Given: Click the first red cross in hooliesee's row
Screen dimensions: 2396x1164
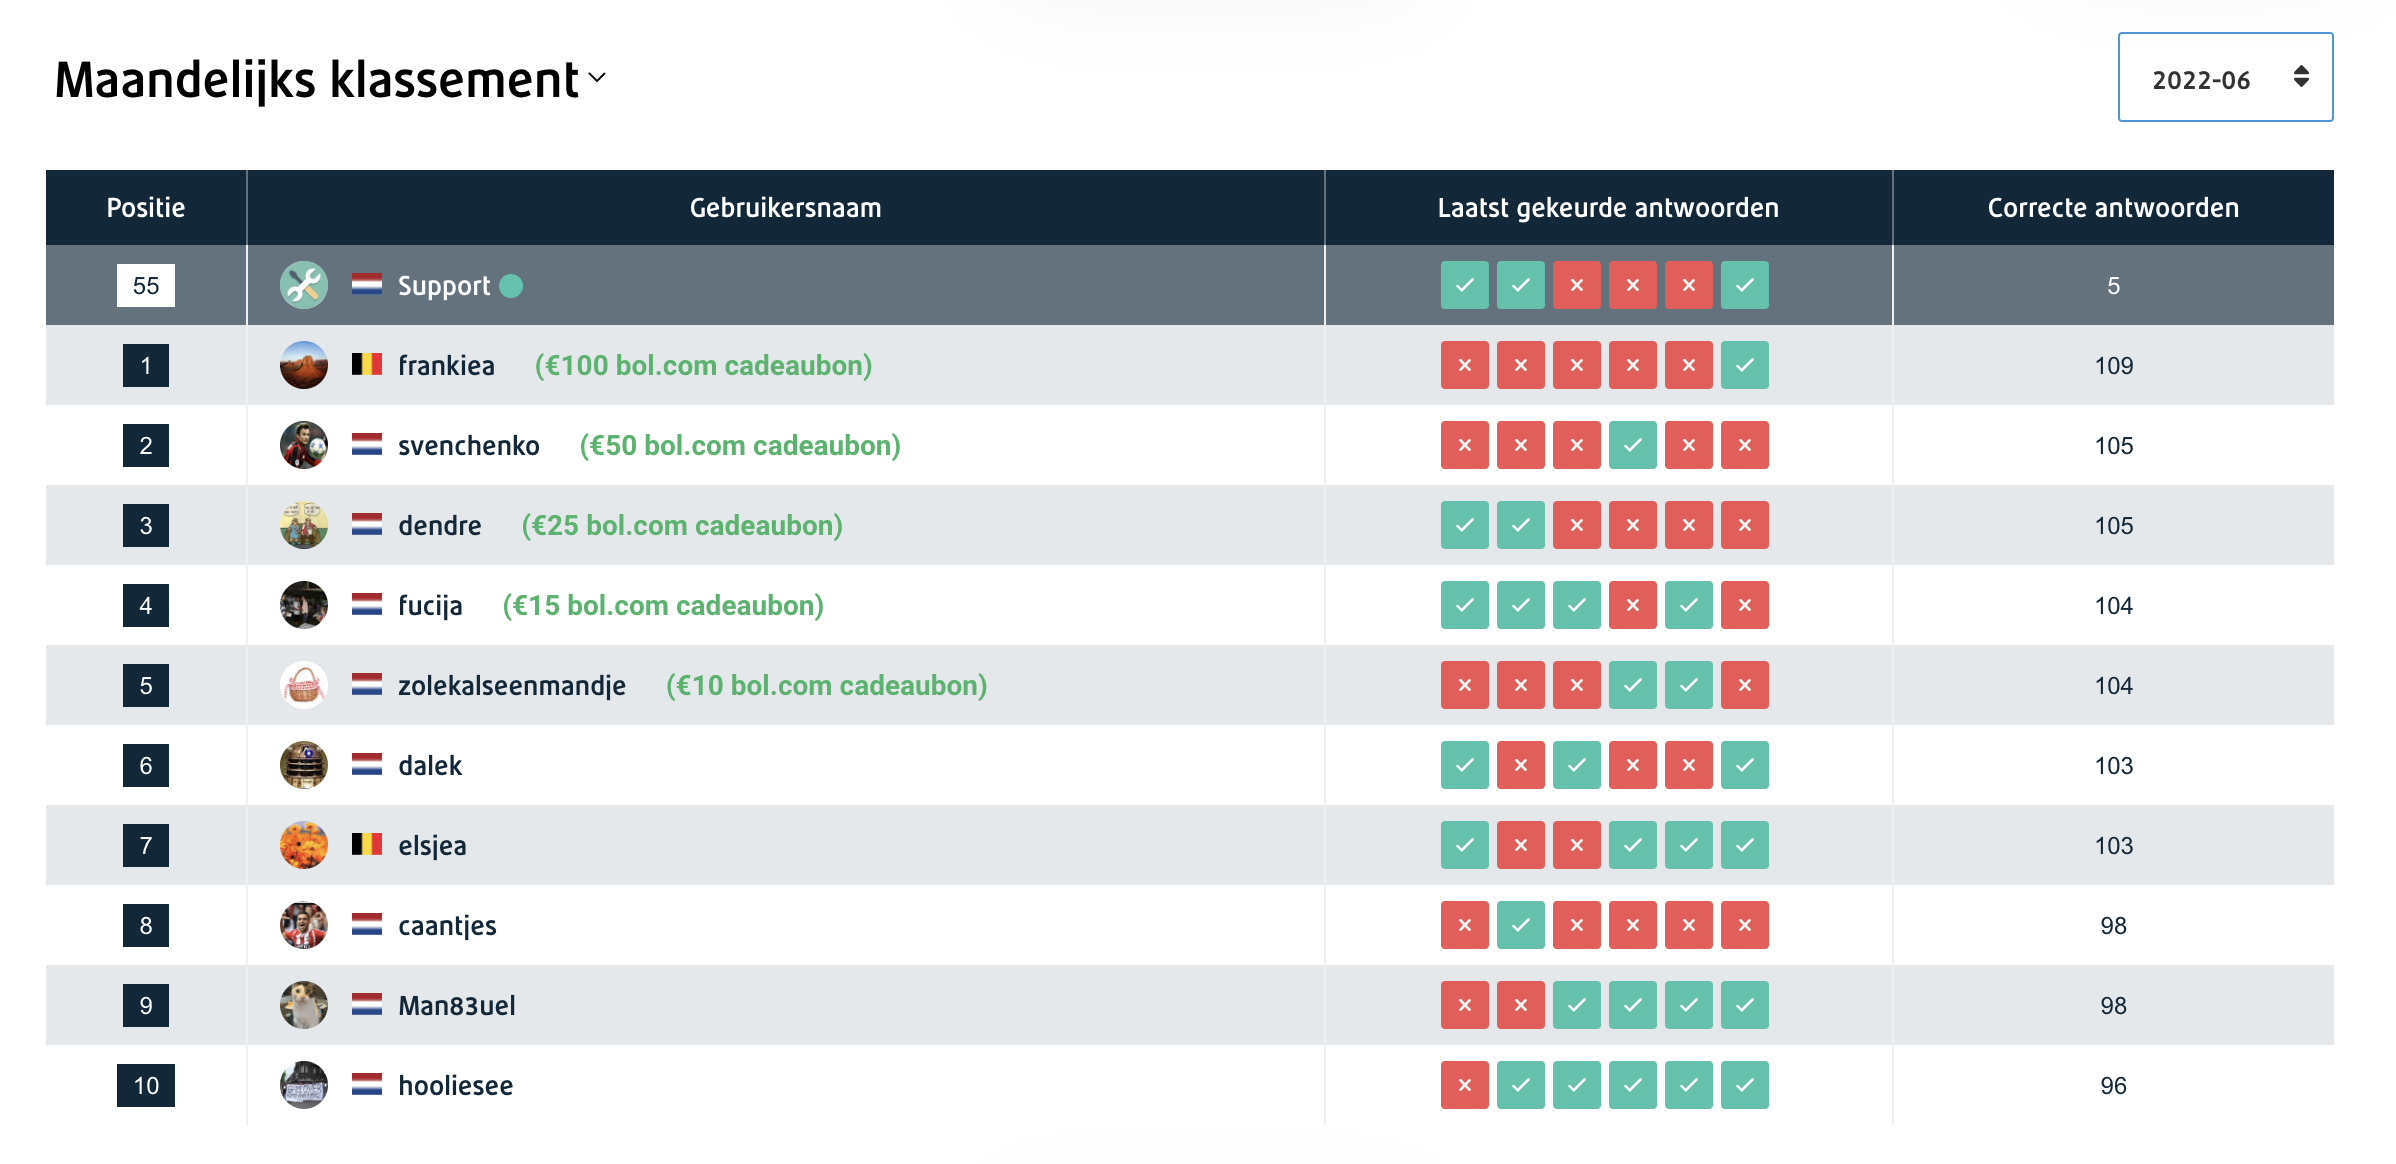Looking at the screenshot, I should 1465,1085.
